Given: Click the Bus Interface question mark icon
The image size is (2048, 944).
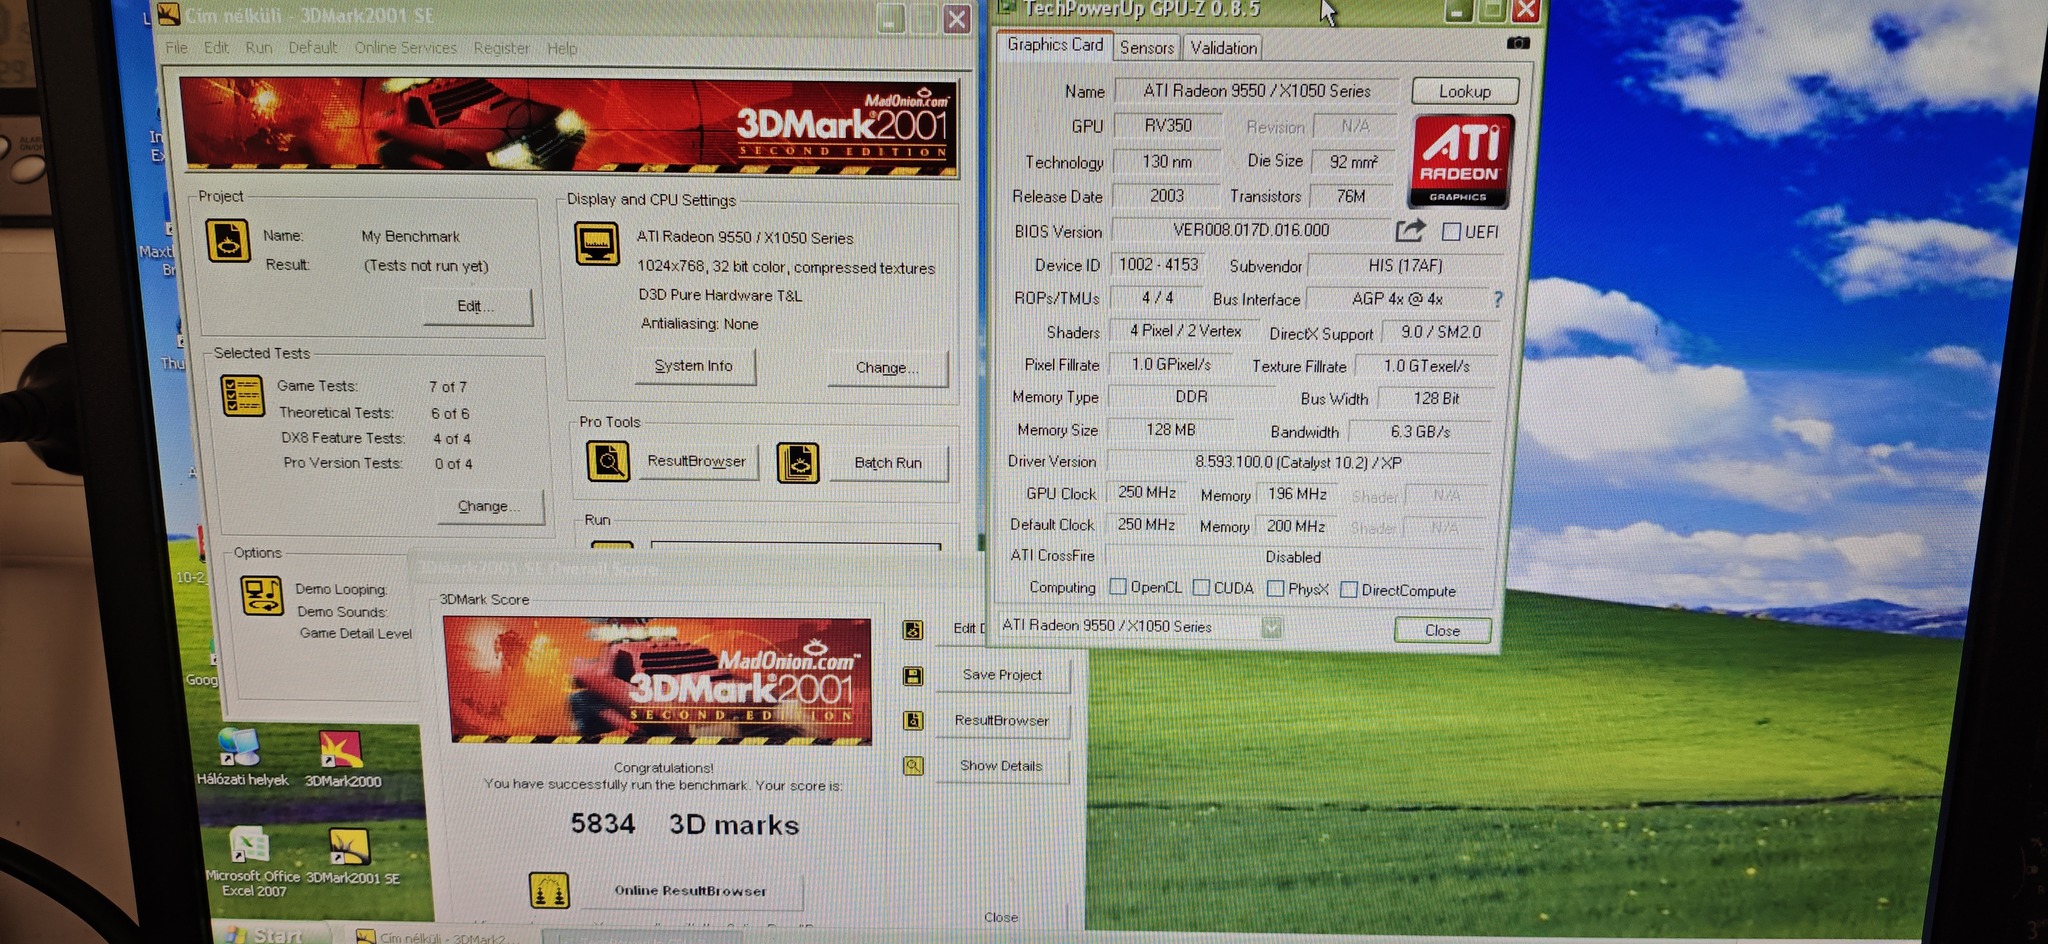Looking at the screenshot, I should click(1498, 299).
